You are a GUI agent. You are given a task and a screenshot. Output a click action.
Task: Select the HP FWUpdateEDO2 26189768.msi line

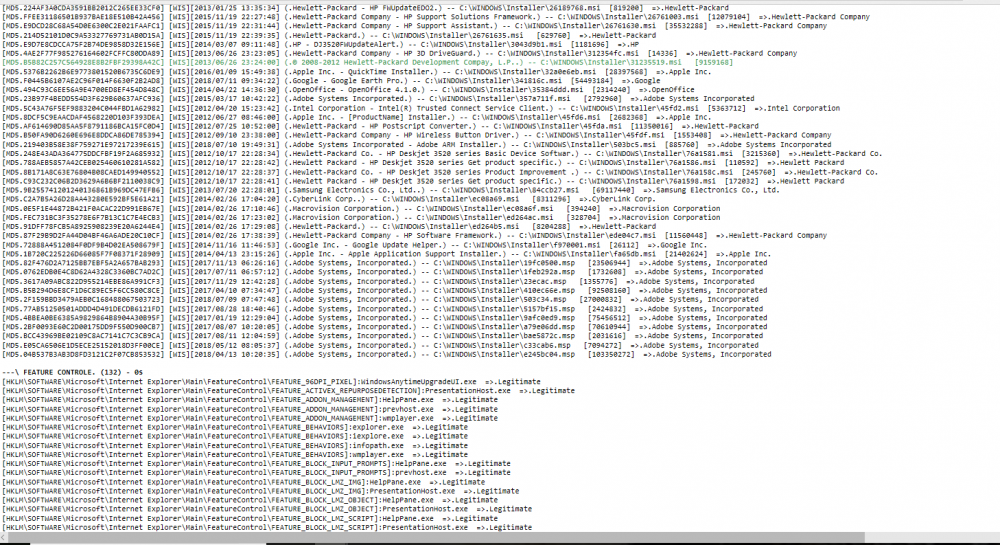[365, 8]
